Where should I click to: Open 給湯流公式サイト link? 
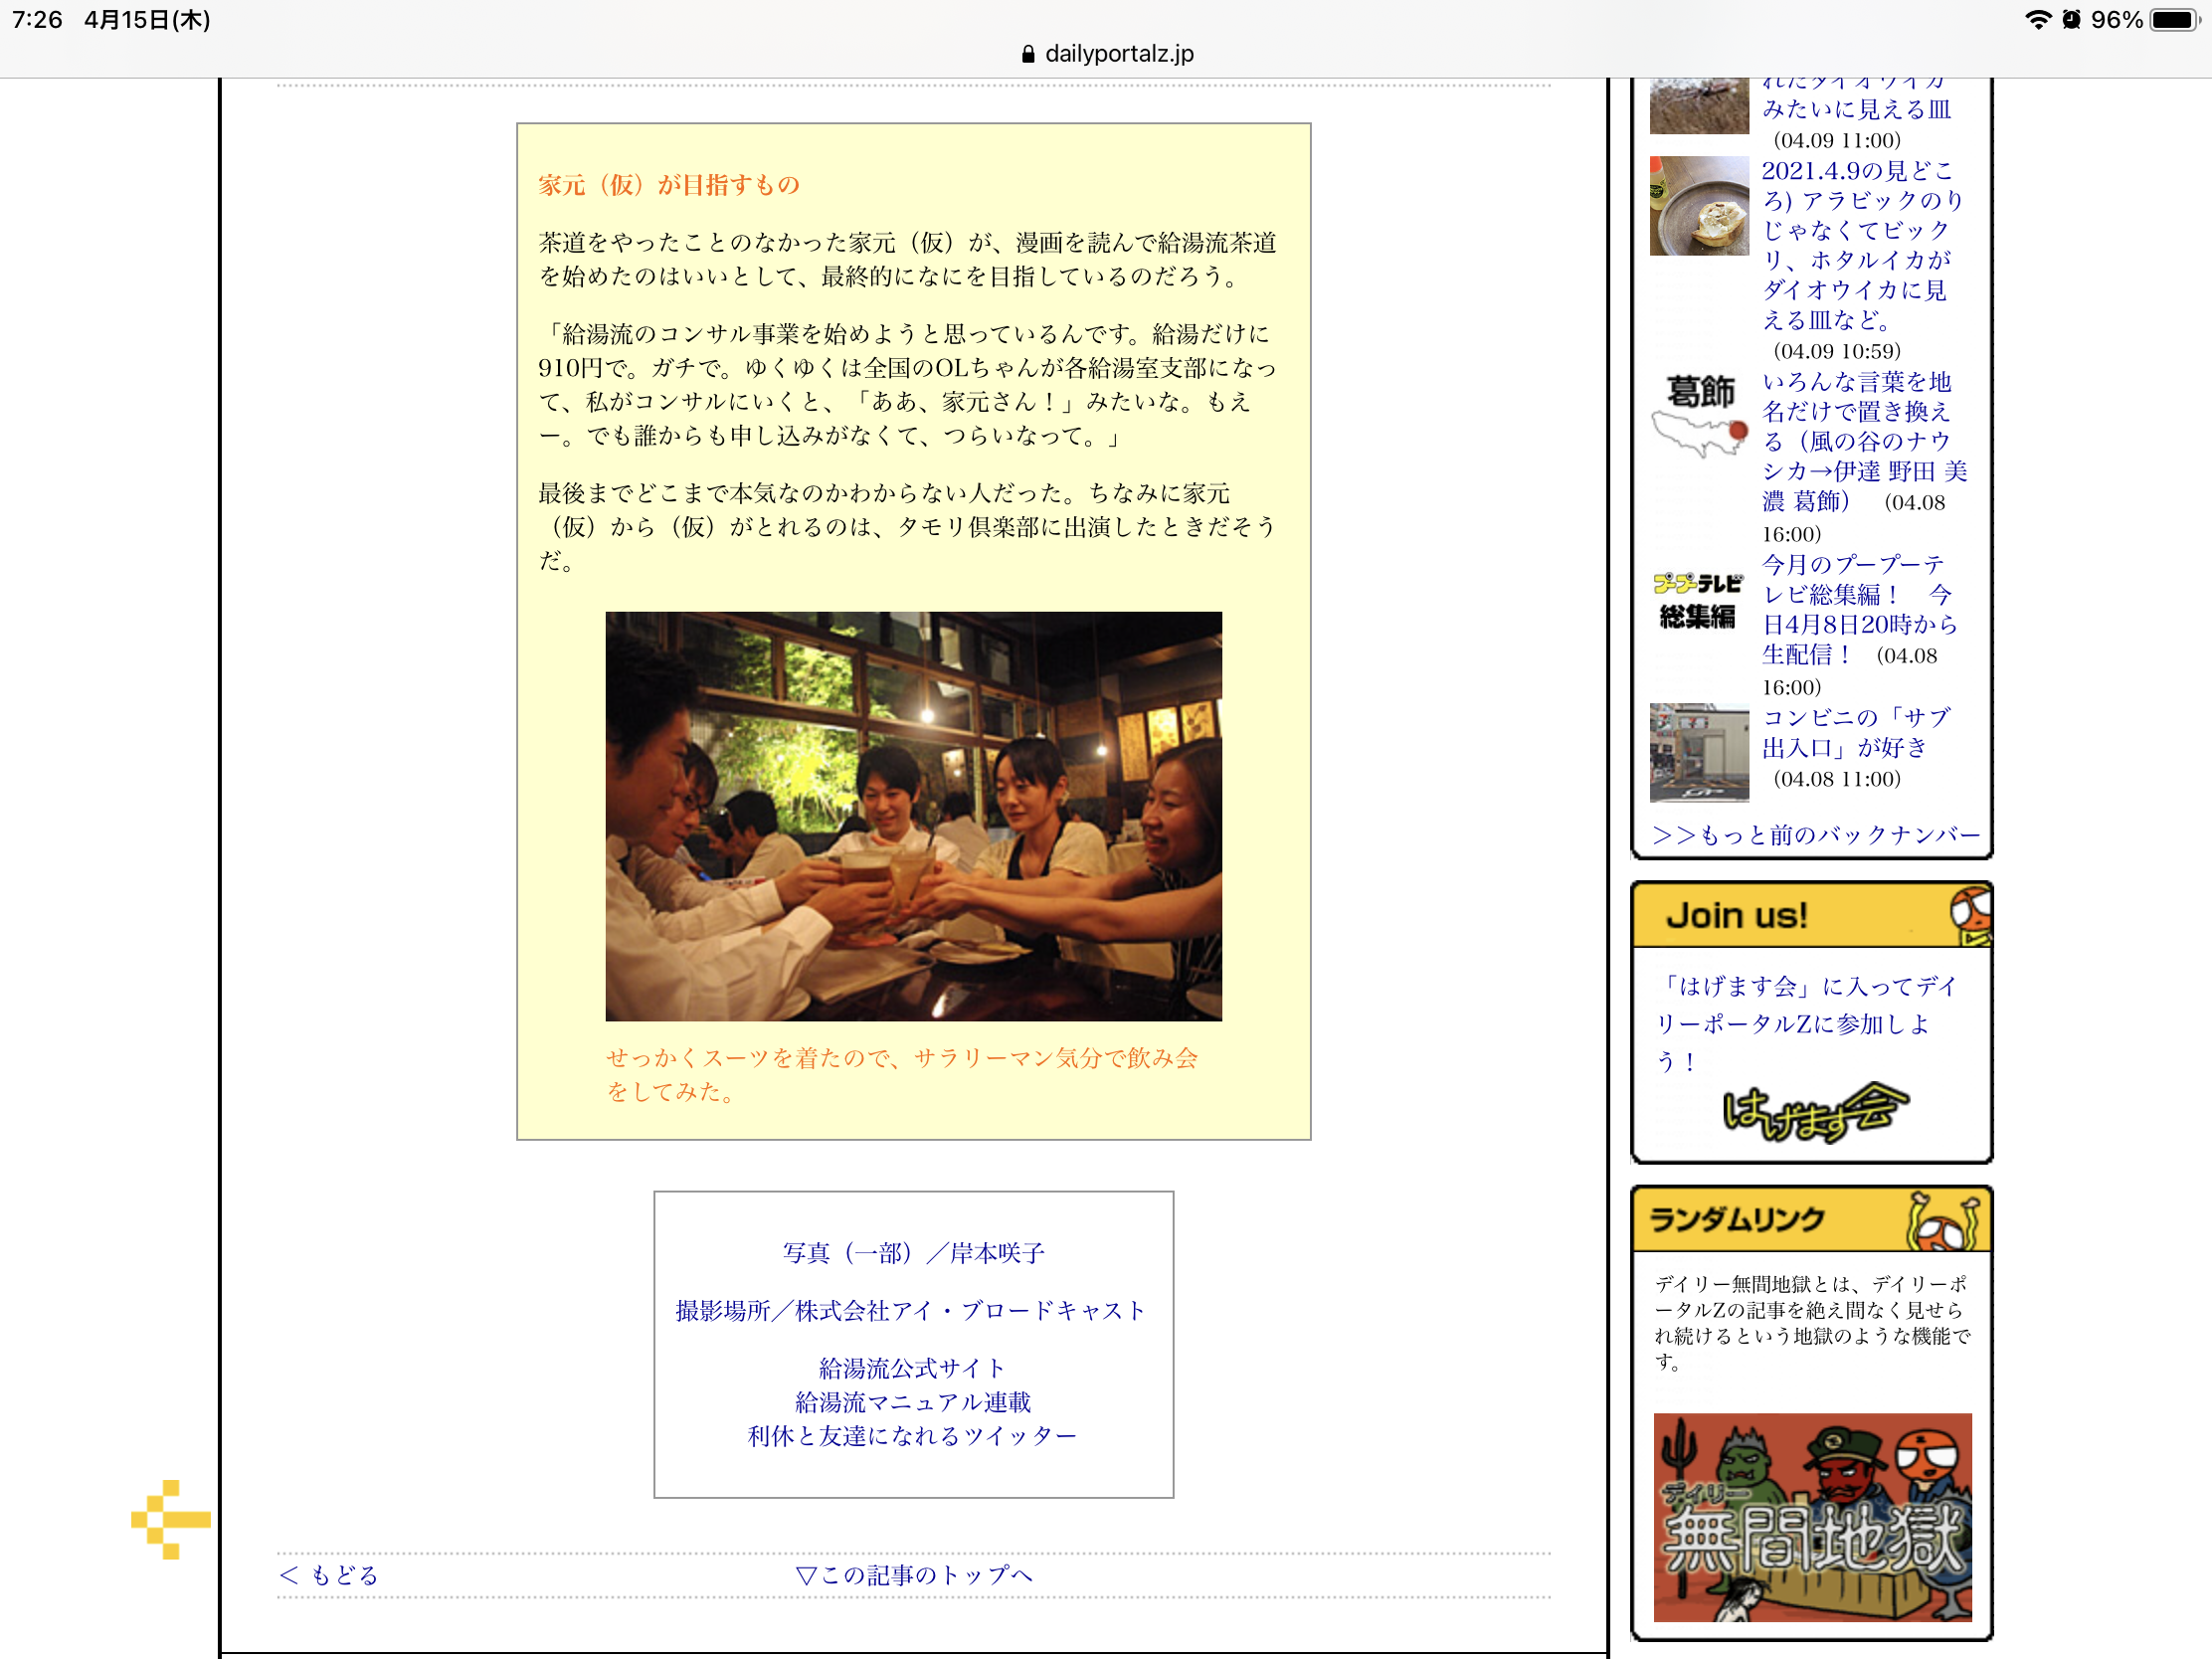tap(912, 1368)
